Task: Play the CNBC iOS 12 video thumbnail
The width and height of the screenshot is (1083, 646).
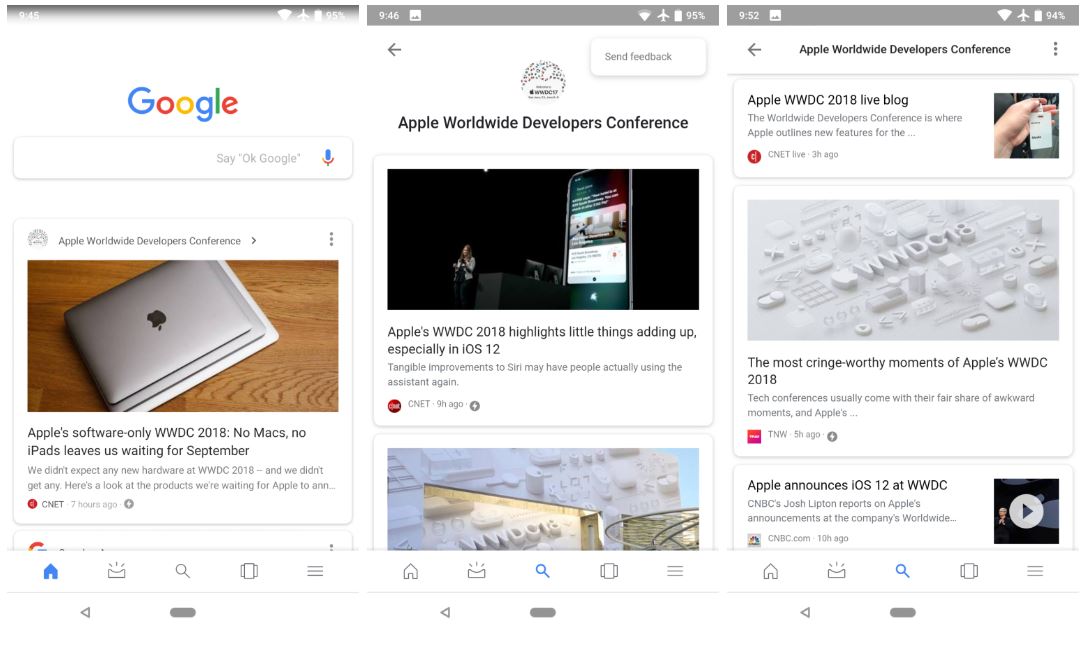Action: [1025, 512]
